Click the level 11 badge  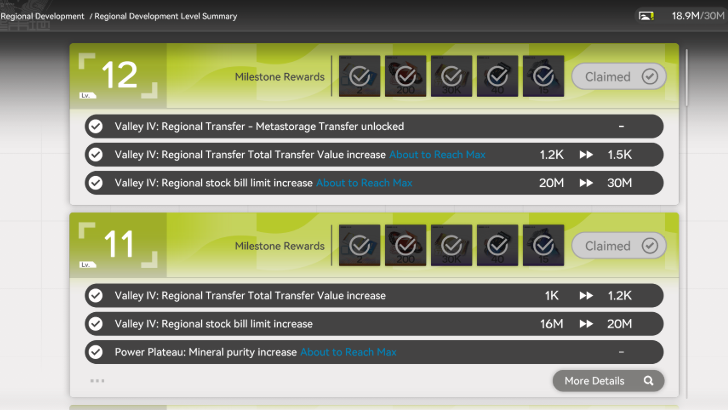[x=118, y=245]
